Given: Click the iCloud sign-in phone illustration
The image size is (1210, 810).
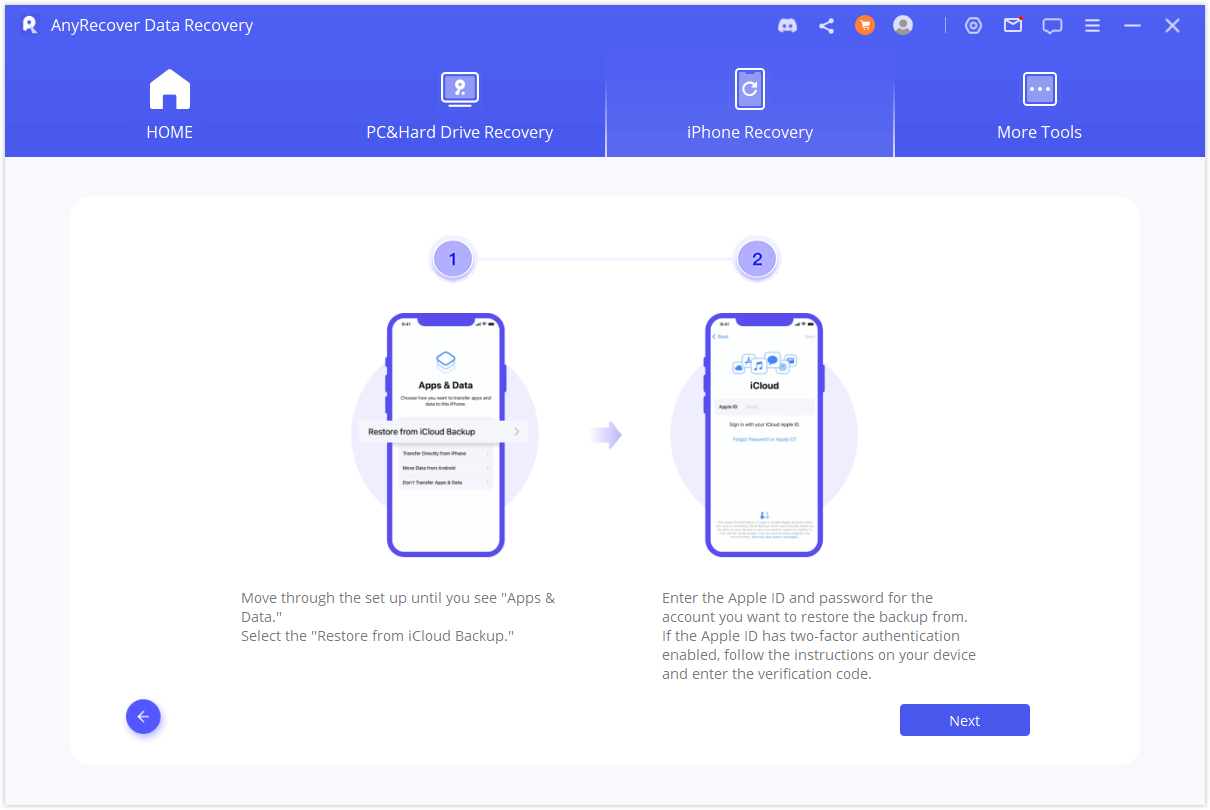Looking at the screenshot, I should pyautogui.click(x=764, y=435).
